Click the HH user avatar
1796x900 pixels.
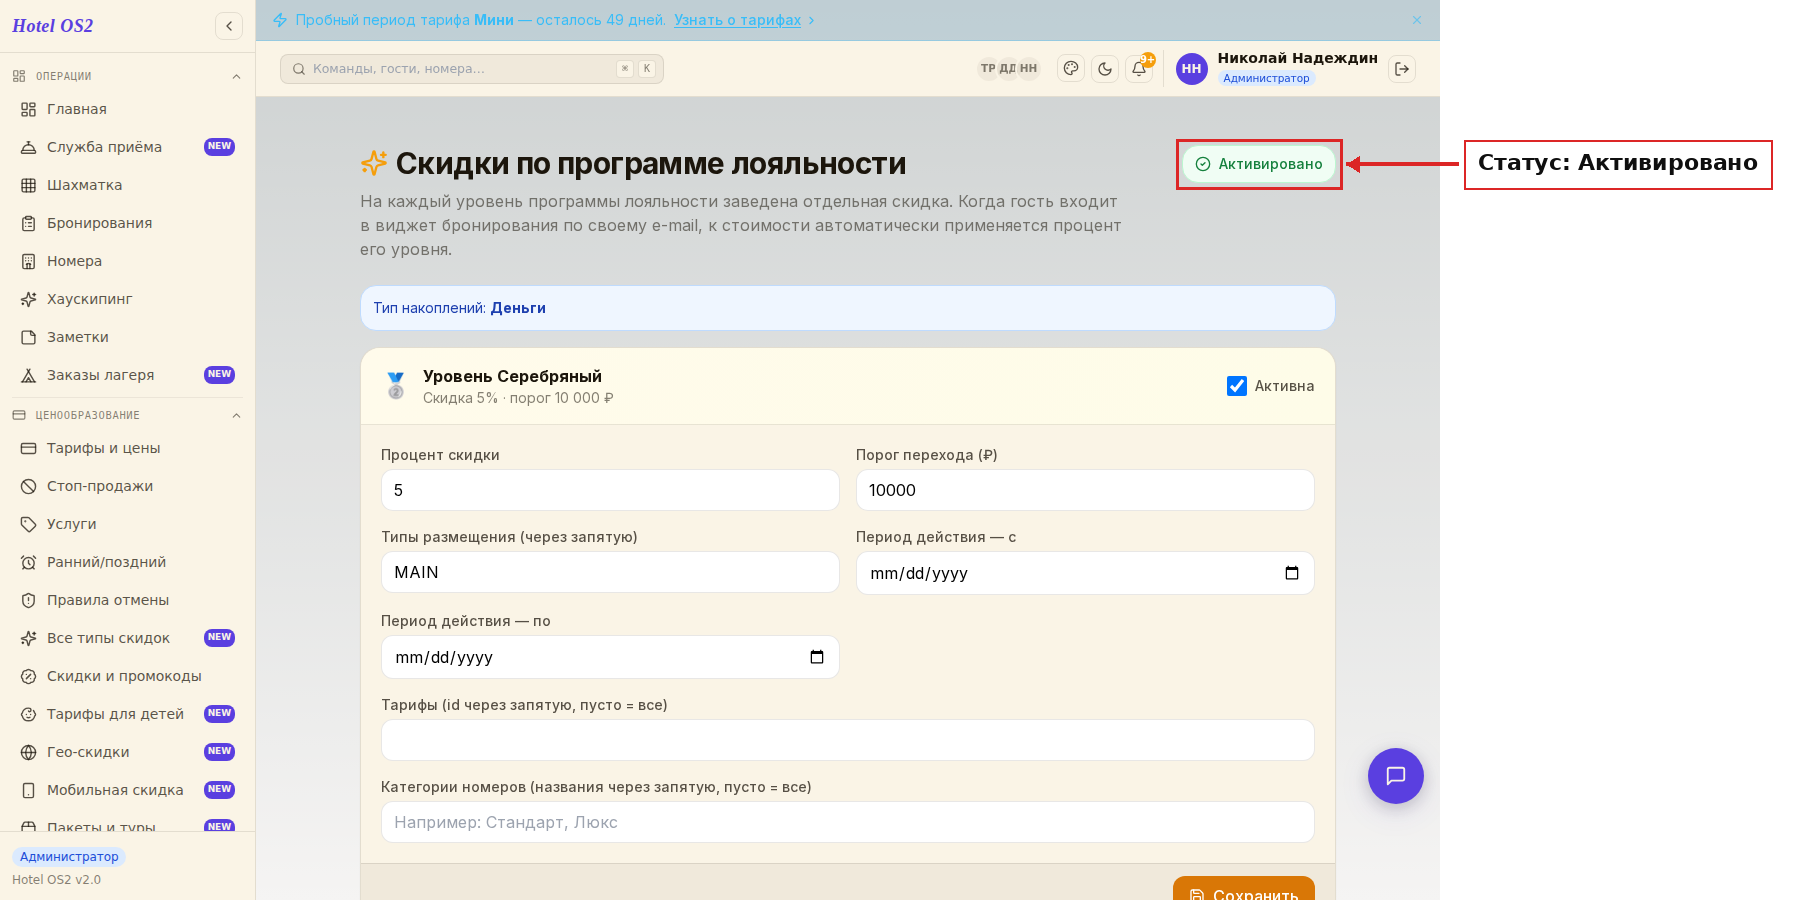point(1192,69)
